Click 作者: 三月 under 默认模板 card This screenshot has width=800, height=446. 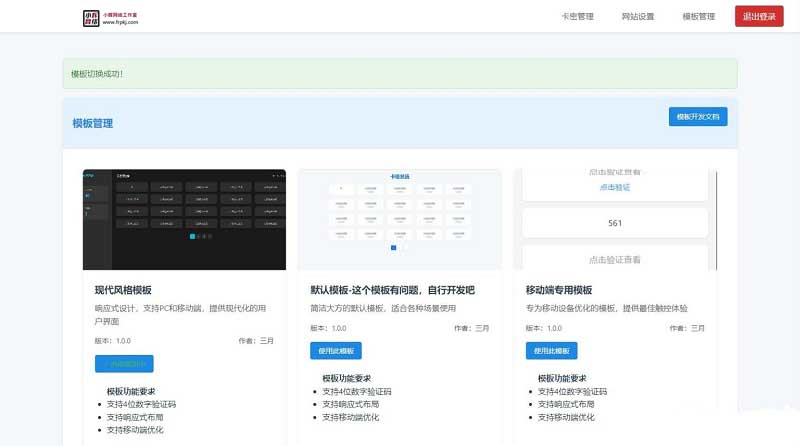point(471,328)
